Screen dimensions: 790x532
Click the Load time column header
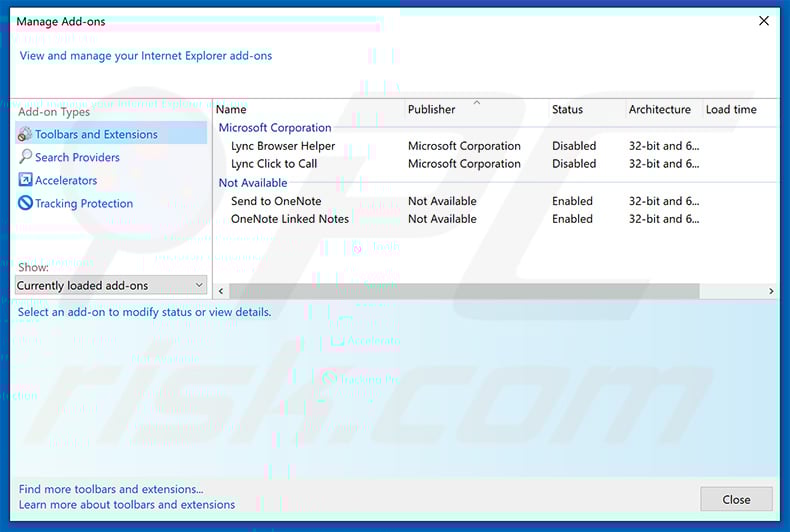click(x=731, y=109)
